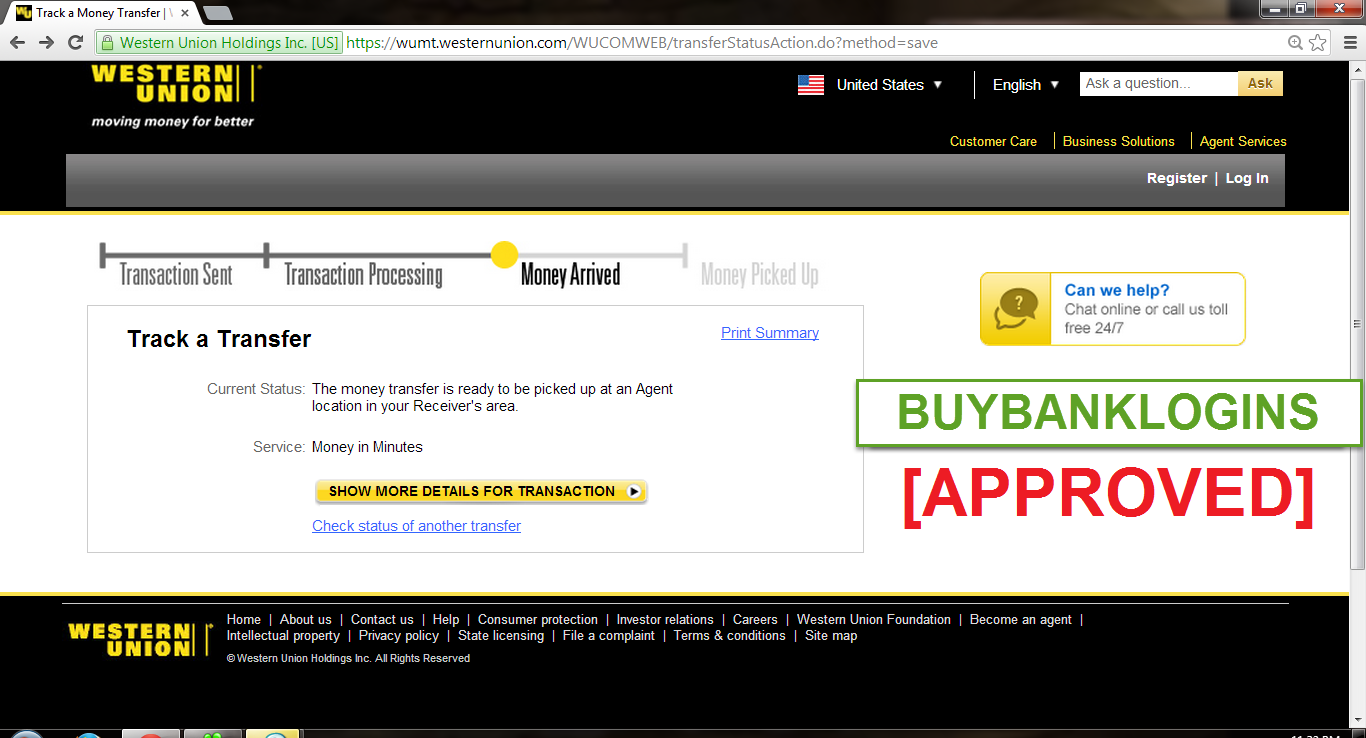Click the Can we help? chat box

[x=1113, y=309]
